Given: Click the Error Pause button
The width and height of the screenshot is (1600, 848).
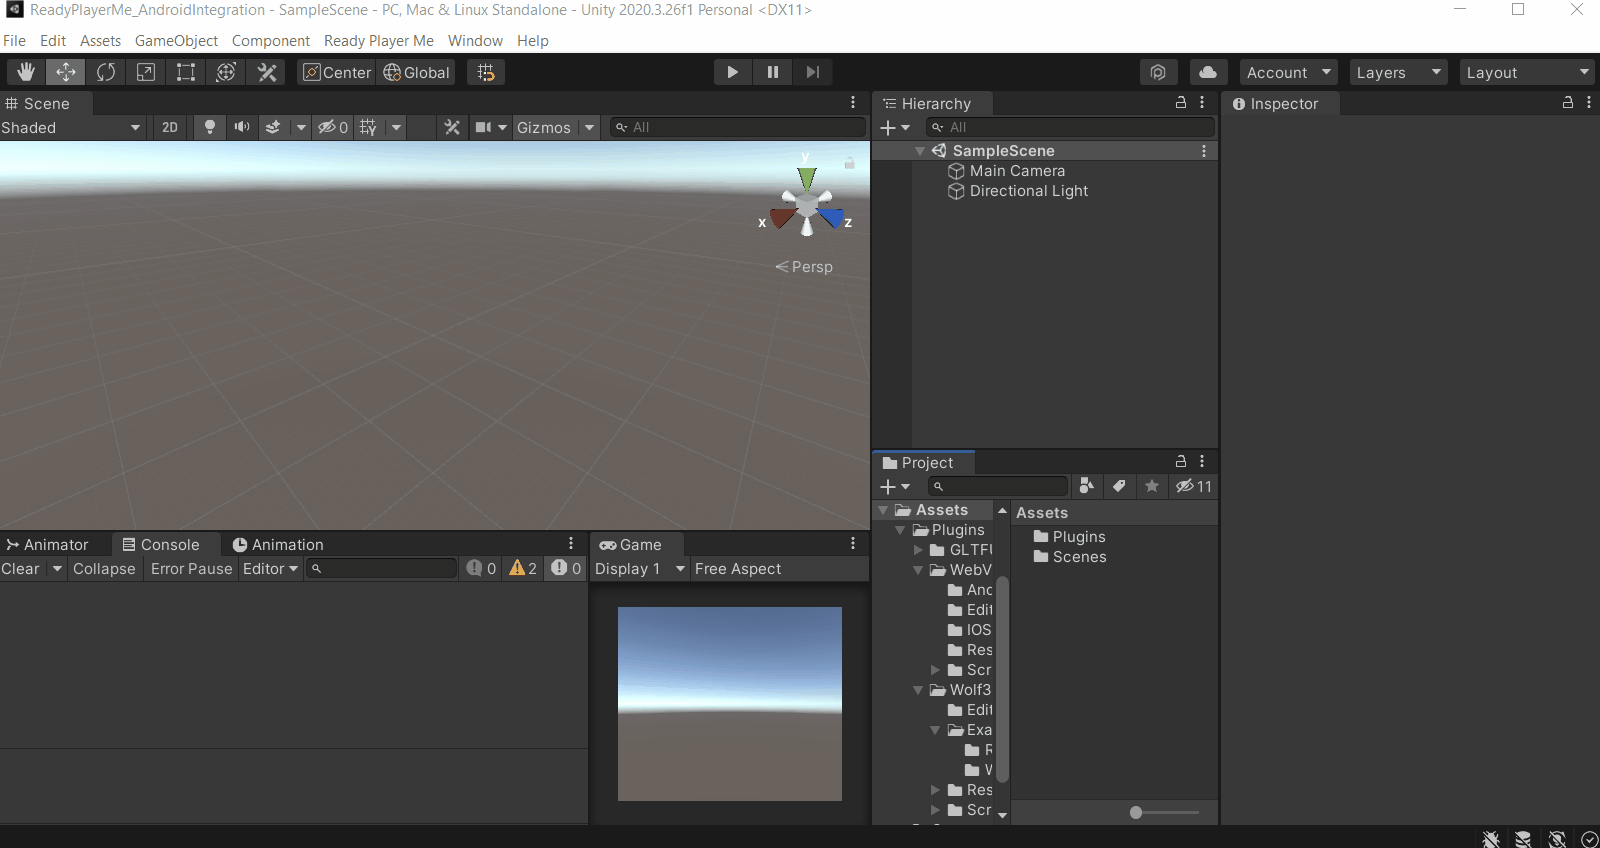Looking at the screenshot, I should (191, 568).
